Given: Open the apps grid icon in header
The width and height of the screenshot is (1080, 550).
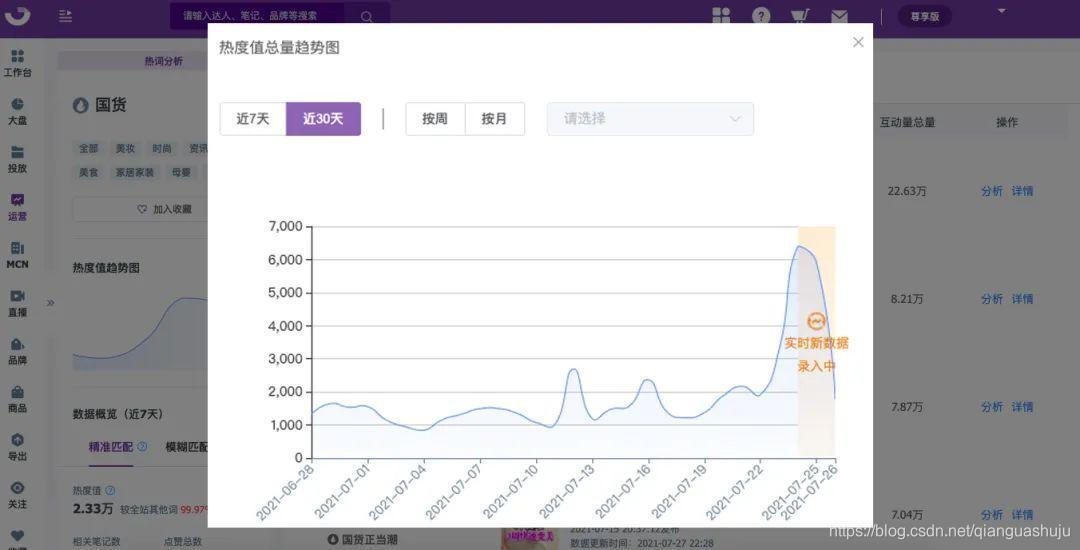Looking at the screenshot, I should pos(721,16).
